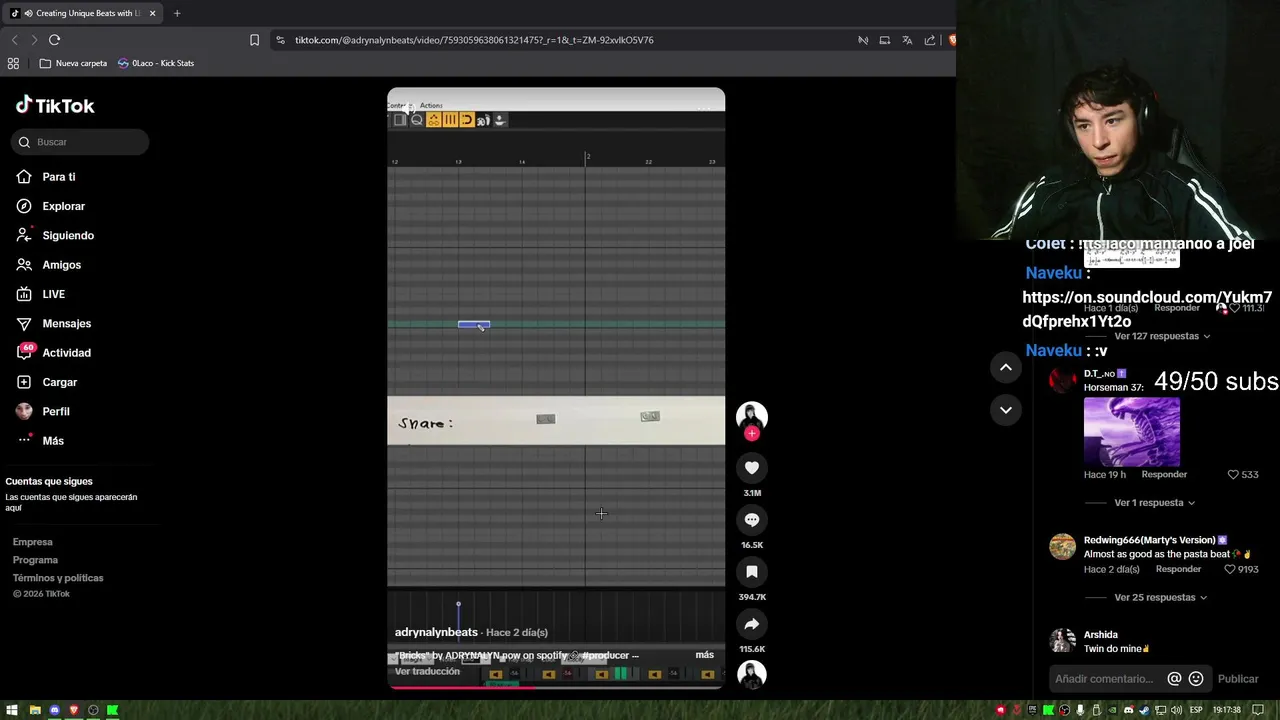Open Empresa footer link

pos(33,542)
